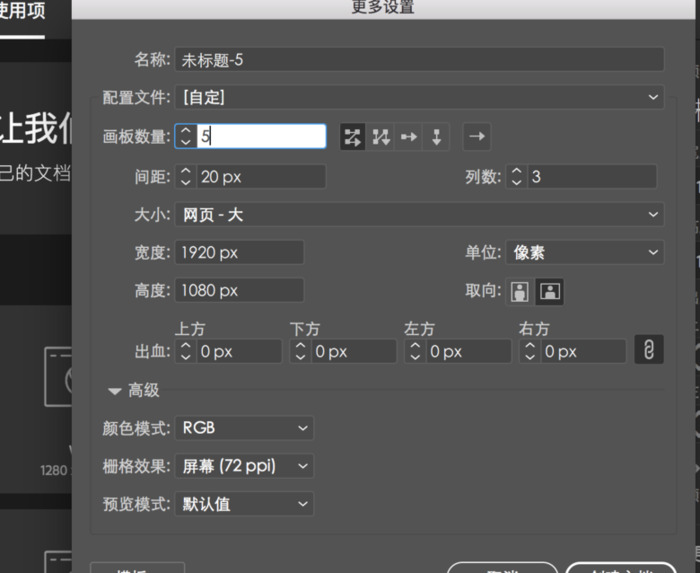Viewport: 700px width, 573px height.
Task: Click the 间距 spacing value field
Action: coord(261,177)
